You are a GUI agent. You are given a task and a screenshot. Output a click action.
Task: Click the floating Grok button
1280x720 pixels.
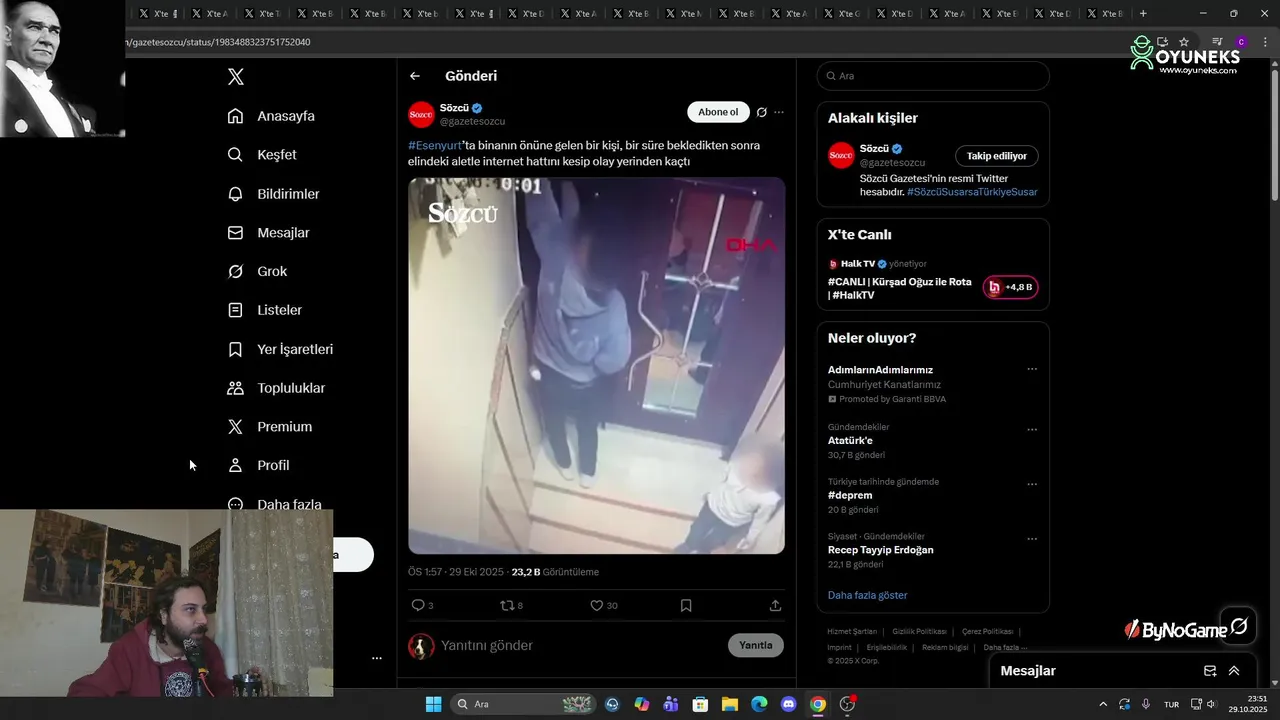[x=1239, y=626]
